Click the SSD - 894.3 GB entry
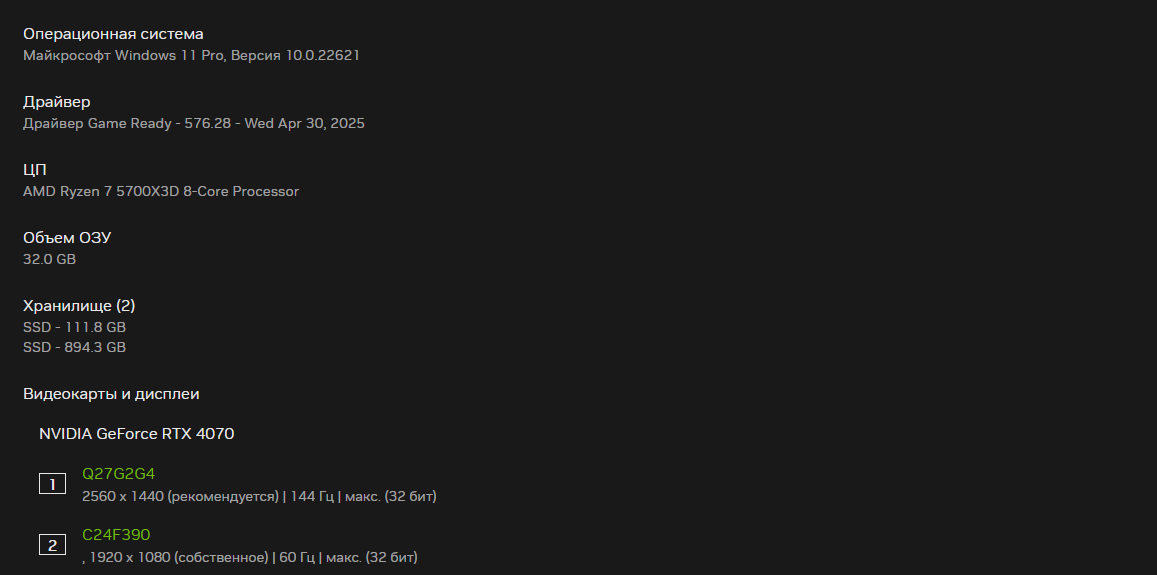Image resolution: width=1157 pixels, height=575 pixels. tap(75, 347)
